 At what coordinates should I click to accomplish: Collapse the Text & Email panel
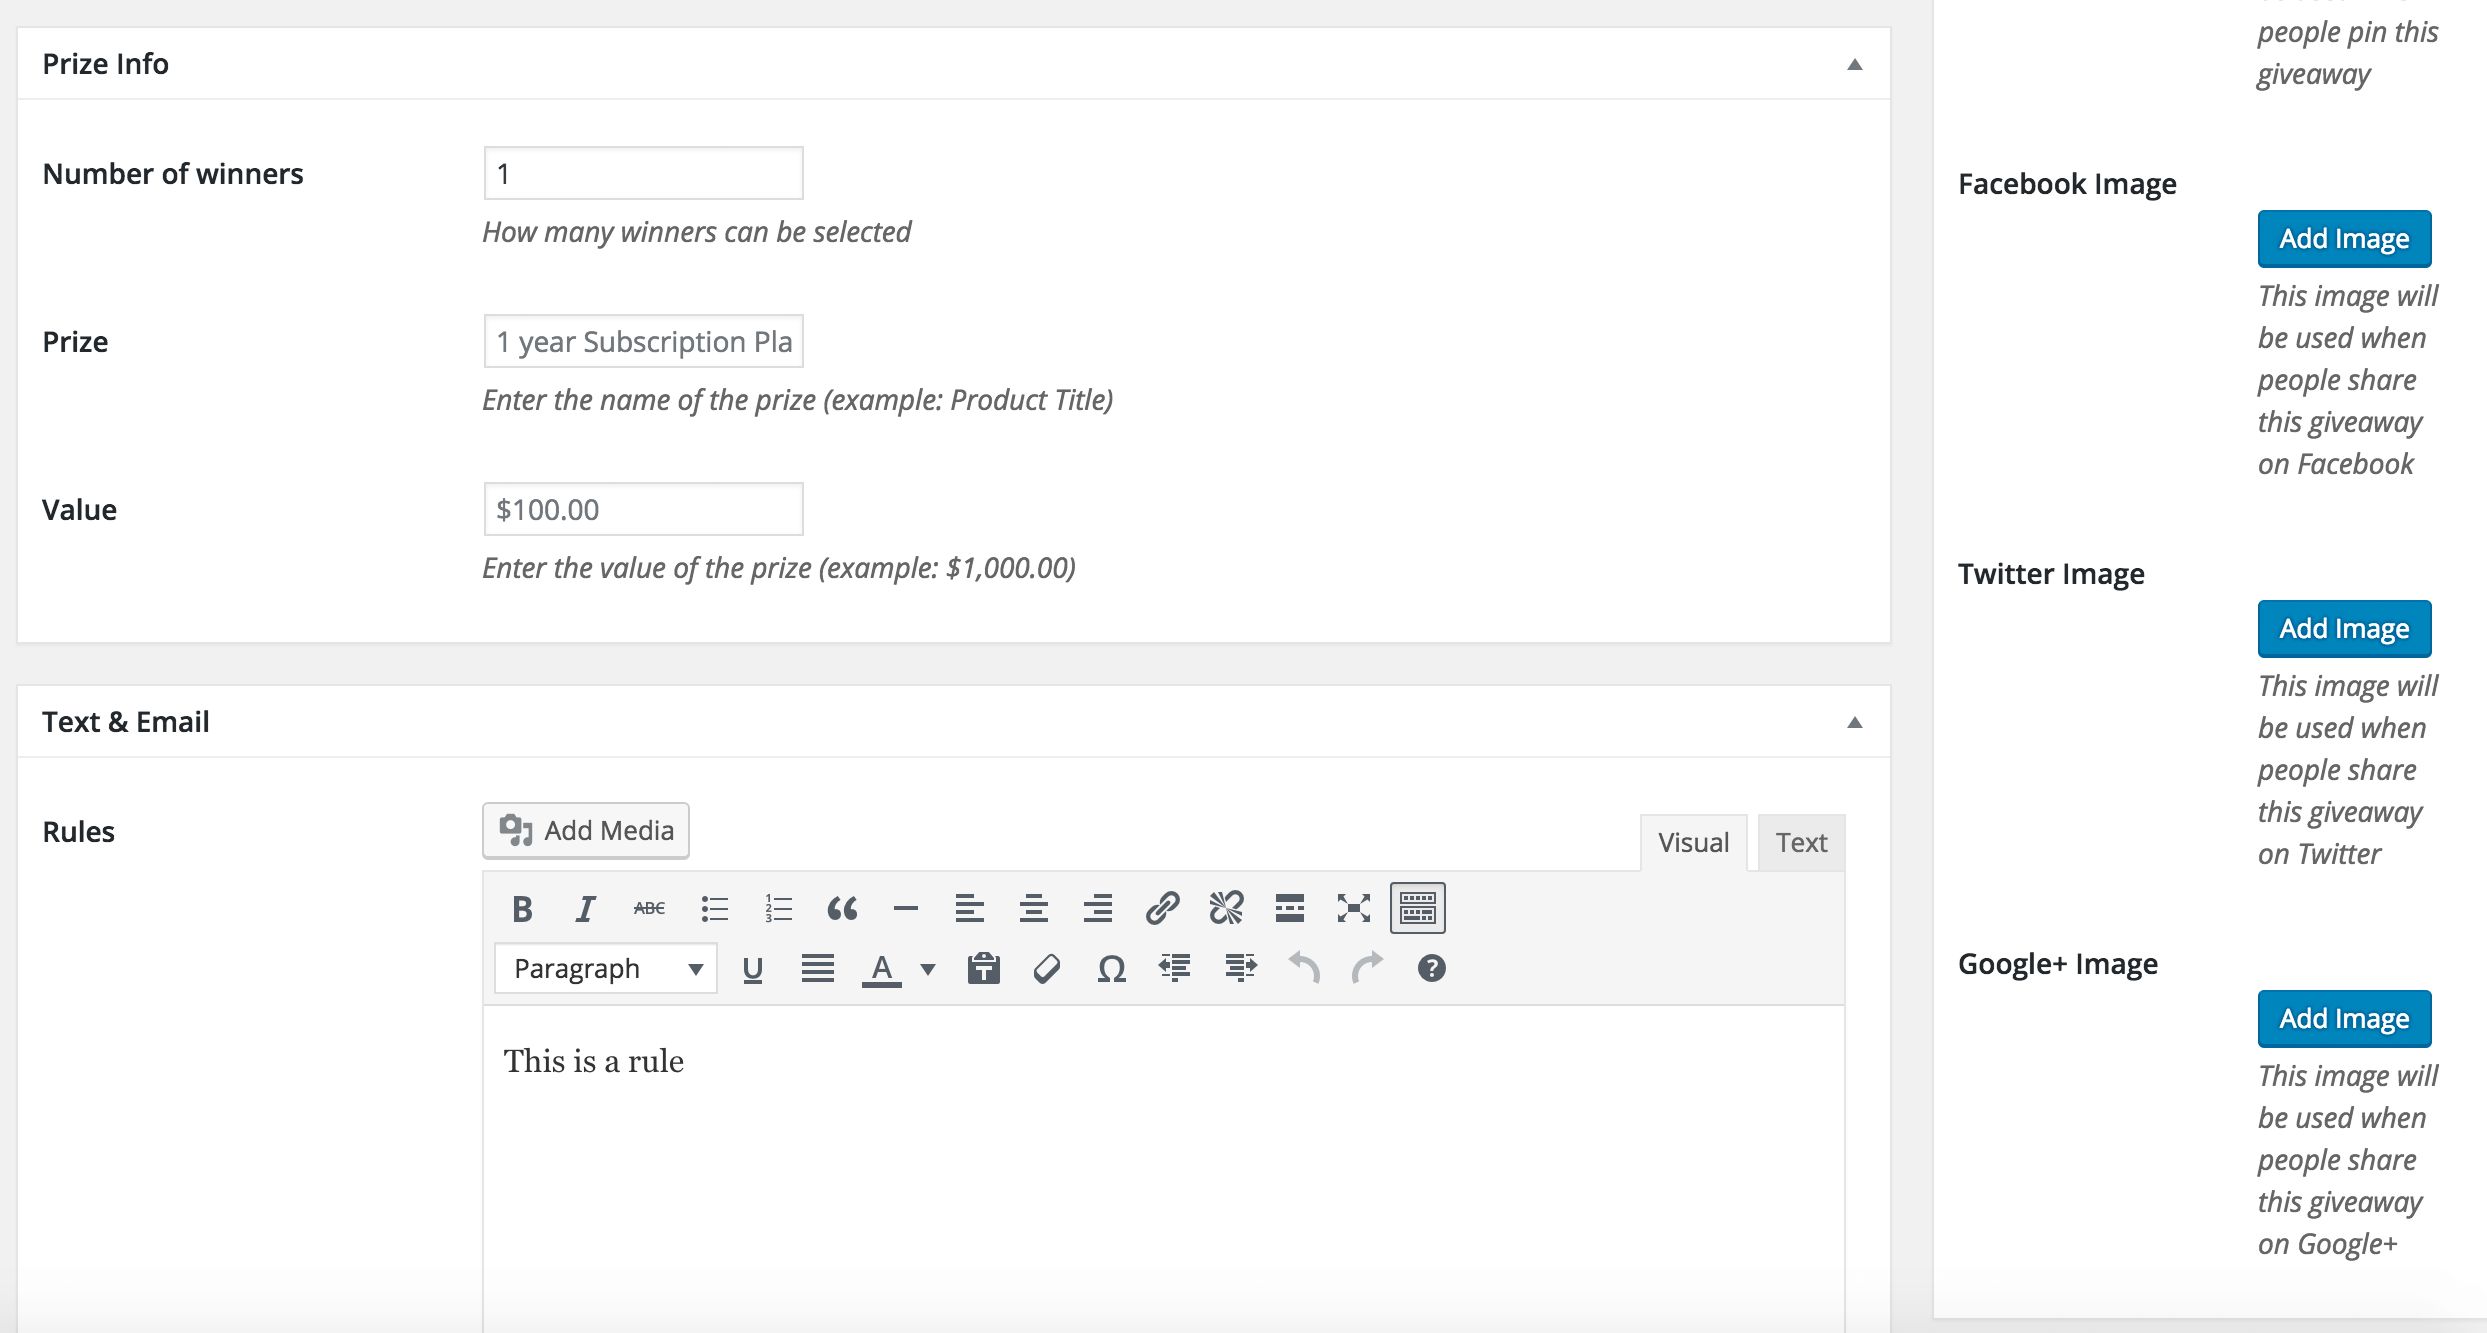[x=1854, y=722]
